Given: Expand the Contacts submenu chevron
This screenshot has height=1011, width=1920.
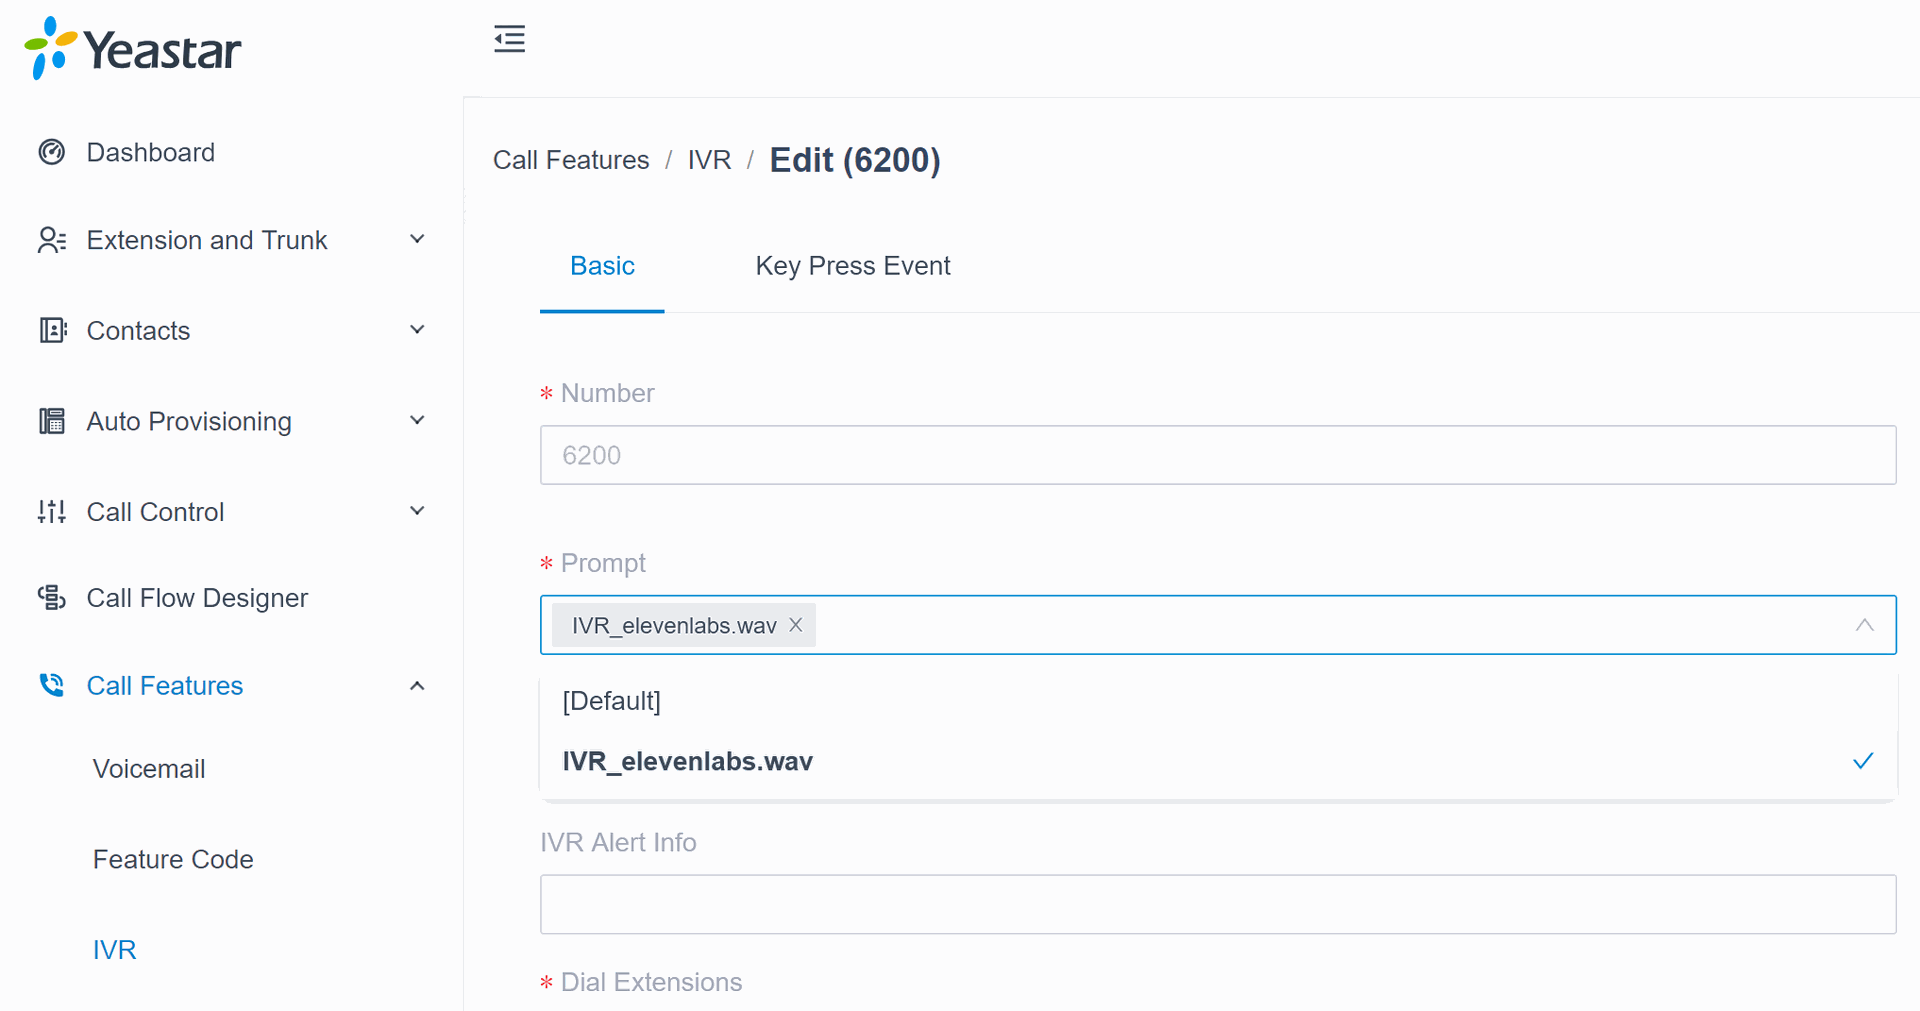Looking at the screenshot, I should coord(417,330).
